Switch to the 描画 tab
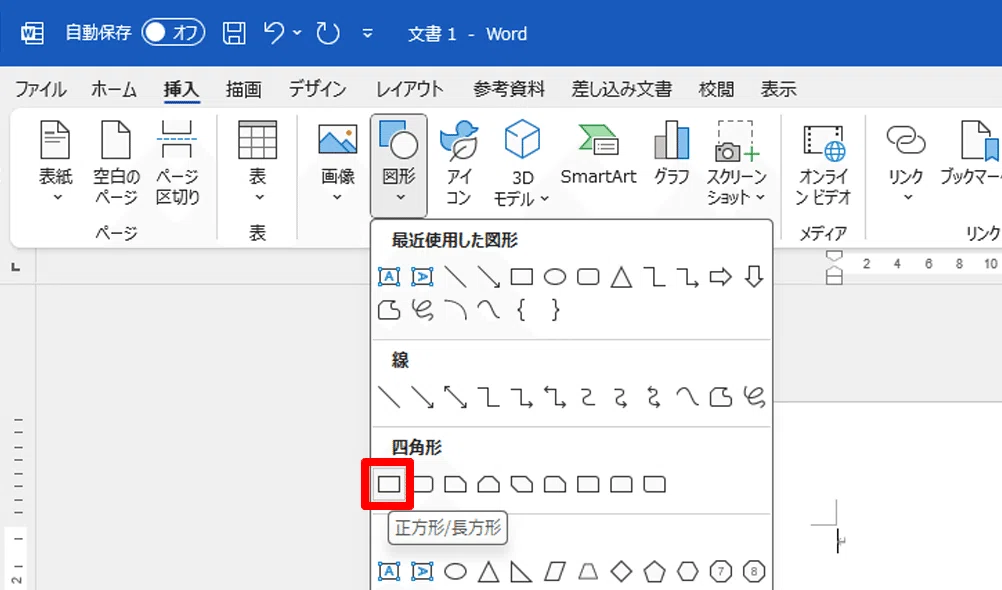Viewport: 1002px width, 590px height. [x=243, y=89]
